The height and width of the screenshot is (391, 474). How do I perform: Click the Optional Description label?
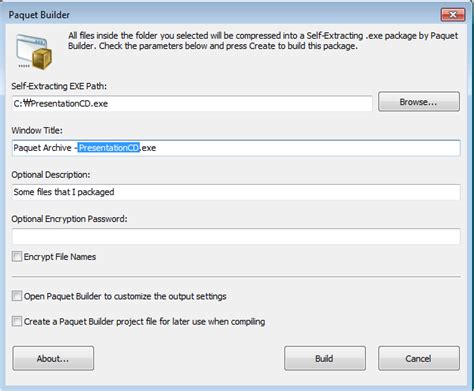51,175
